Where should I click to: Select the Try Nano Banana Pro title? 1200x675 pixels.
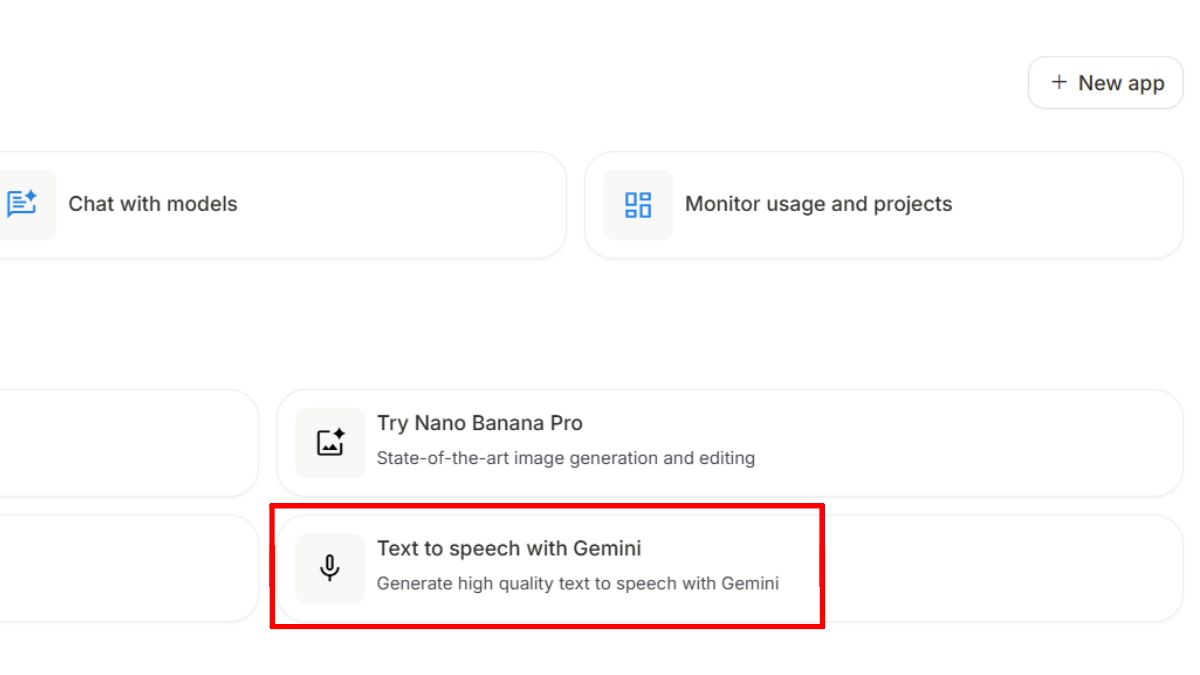tap(479, 423)
